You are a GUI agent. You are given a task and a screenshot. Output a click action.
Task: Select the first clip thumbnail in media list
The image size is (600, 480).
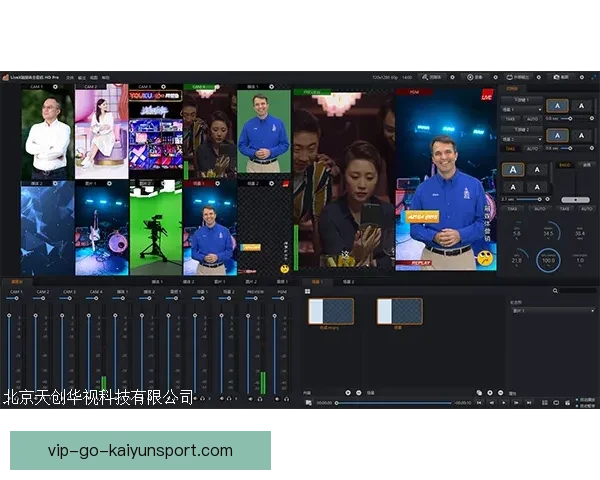[330, 311]
